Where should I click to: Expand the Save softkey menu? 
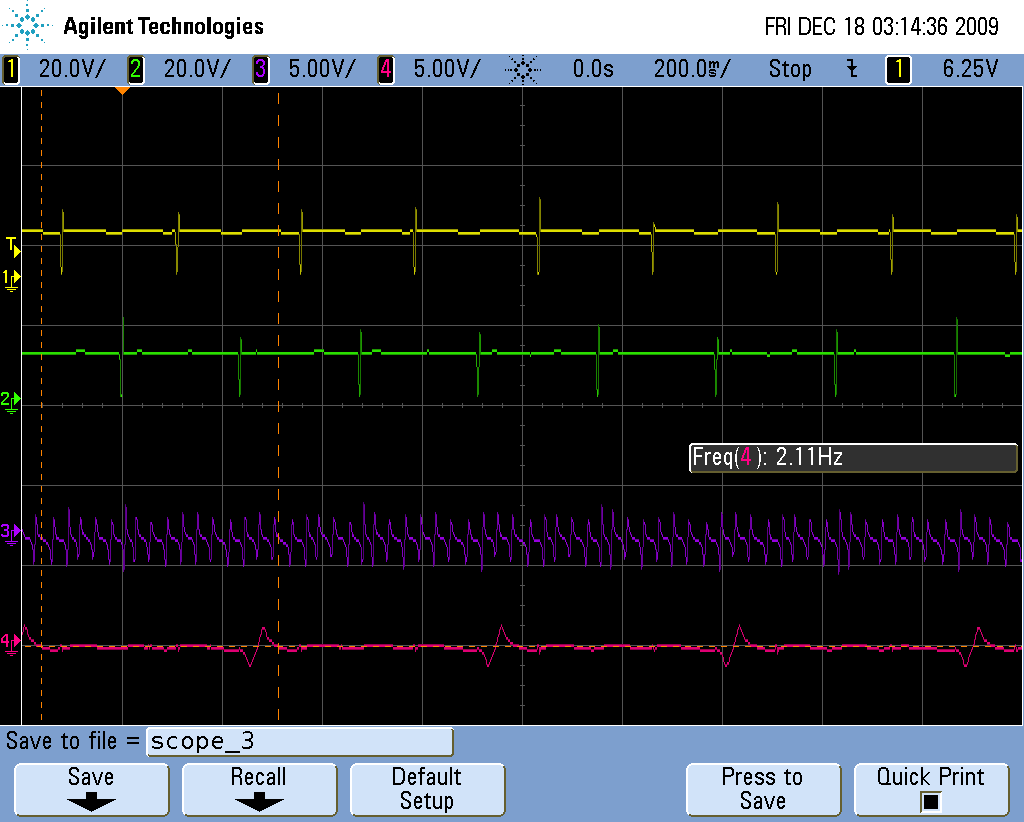[91, 789]
